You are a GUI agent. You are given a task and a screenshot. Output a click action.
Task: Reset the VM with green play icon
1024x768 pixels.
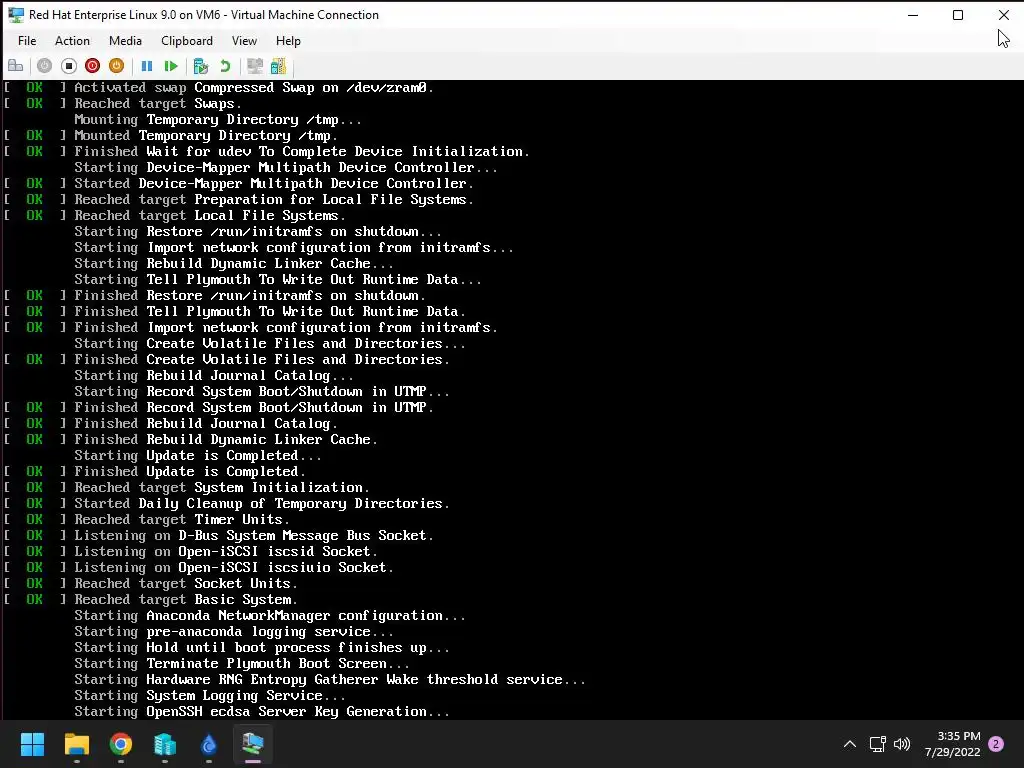click(171, 66)
